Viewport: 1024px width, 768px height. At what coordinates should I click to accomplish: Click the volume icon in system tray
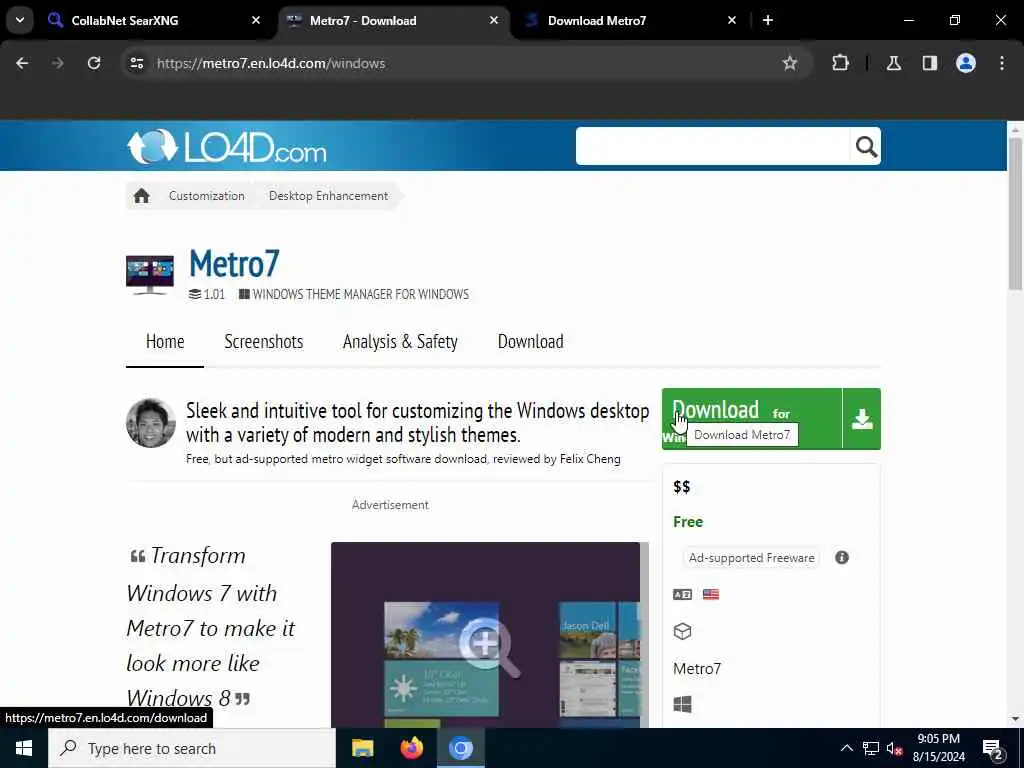(894, 749)
